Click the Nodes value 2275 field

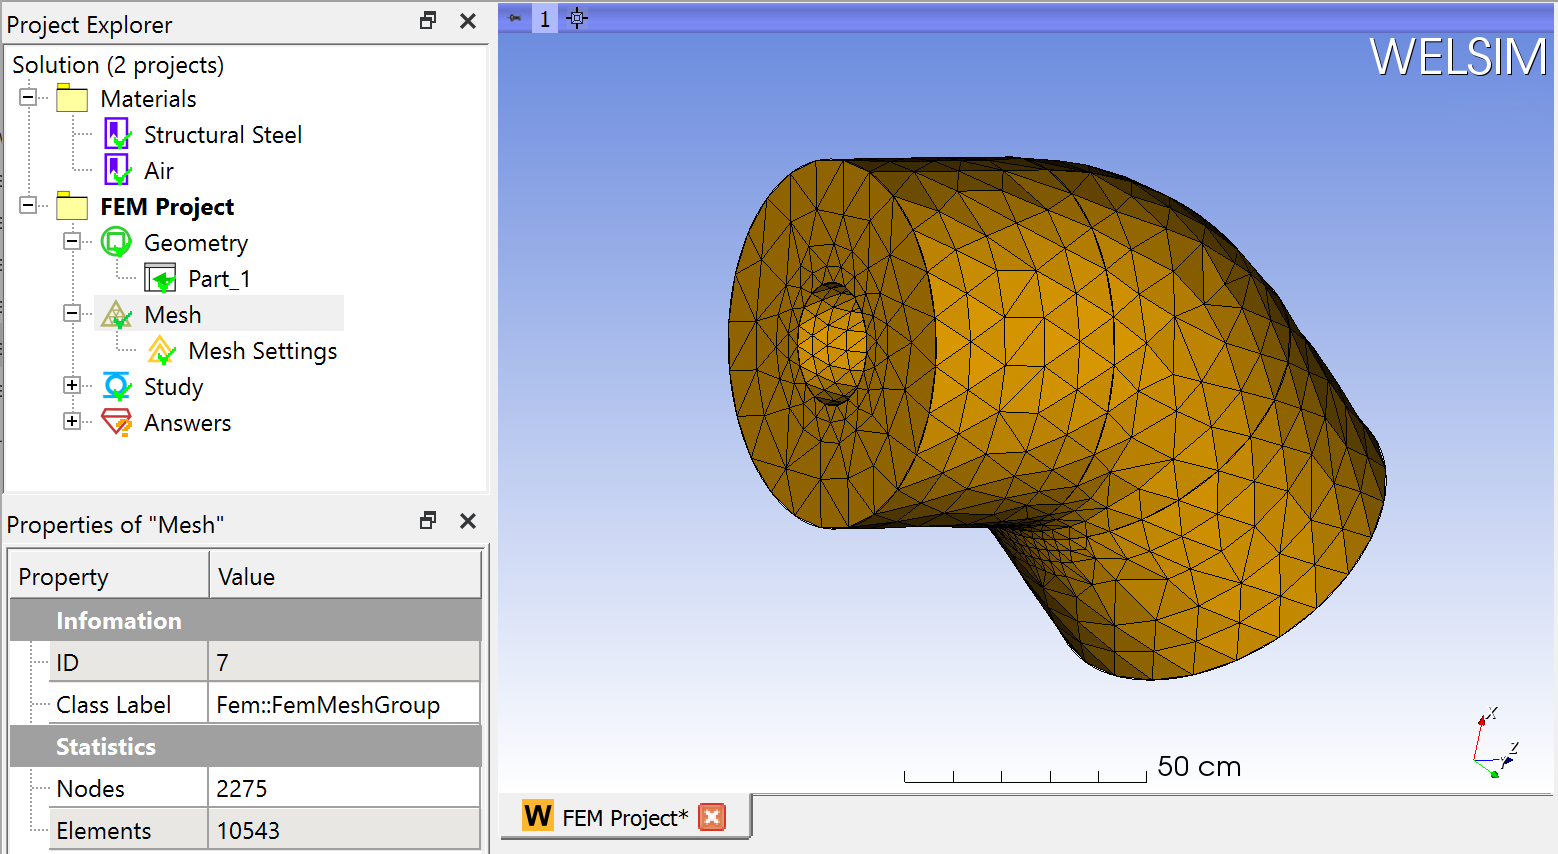click(343, 788)
